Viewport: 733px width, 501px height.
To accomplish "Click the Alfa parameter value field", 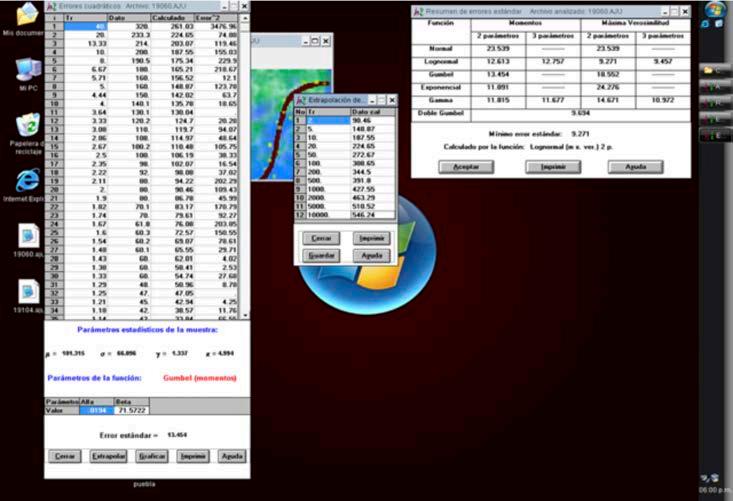I will (x=97, y=410).
